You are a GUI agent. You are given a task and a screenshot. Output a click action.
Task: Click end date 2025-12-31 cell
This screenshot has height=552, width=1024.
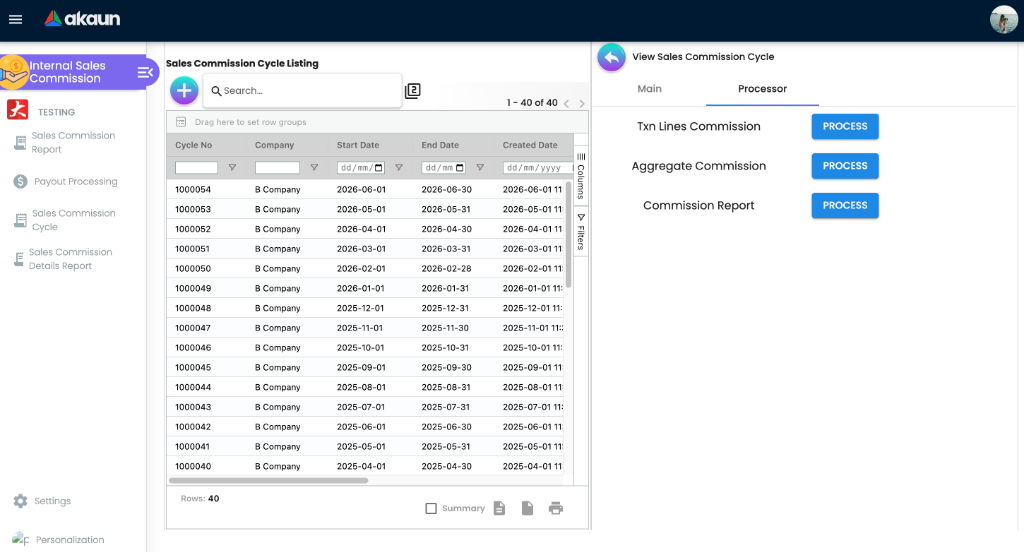click(x=446, y=308)
